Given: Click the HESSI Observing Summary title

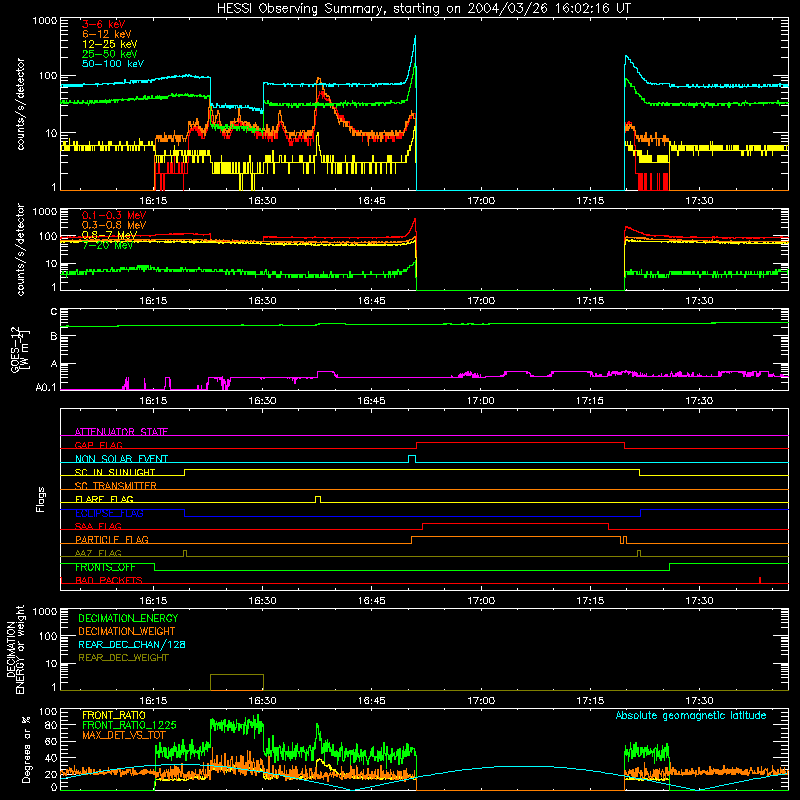Looking at the screenshot, I should tap(423, 8).
